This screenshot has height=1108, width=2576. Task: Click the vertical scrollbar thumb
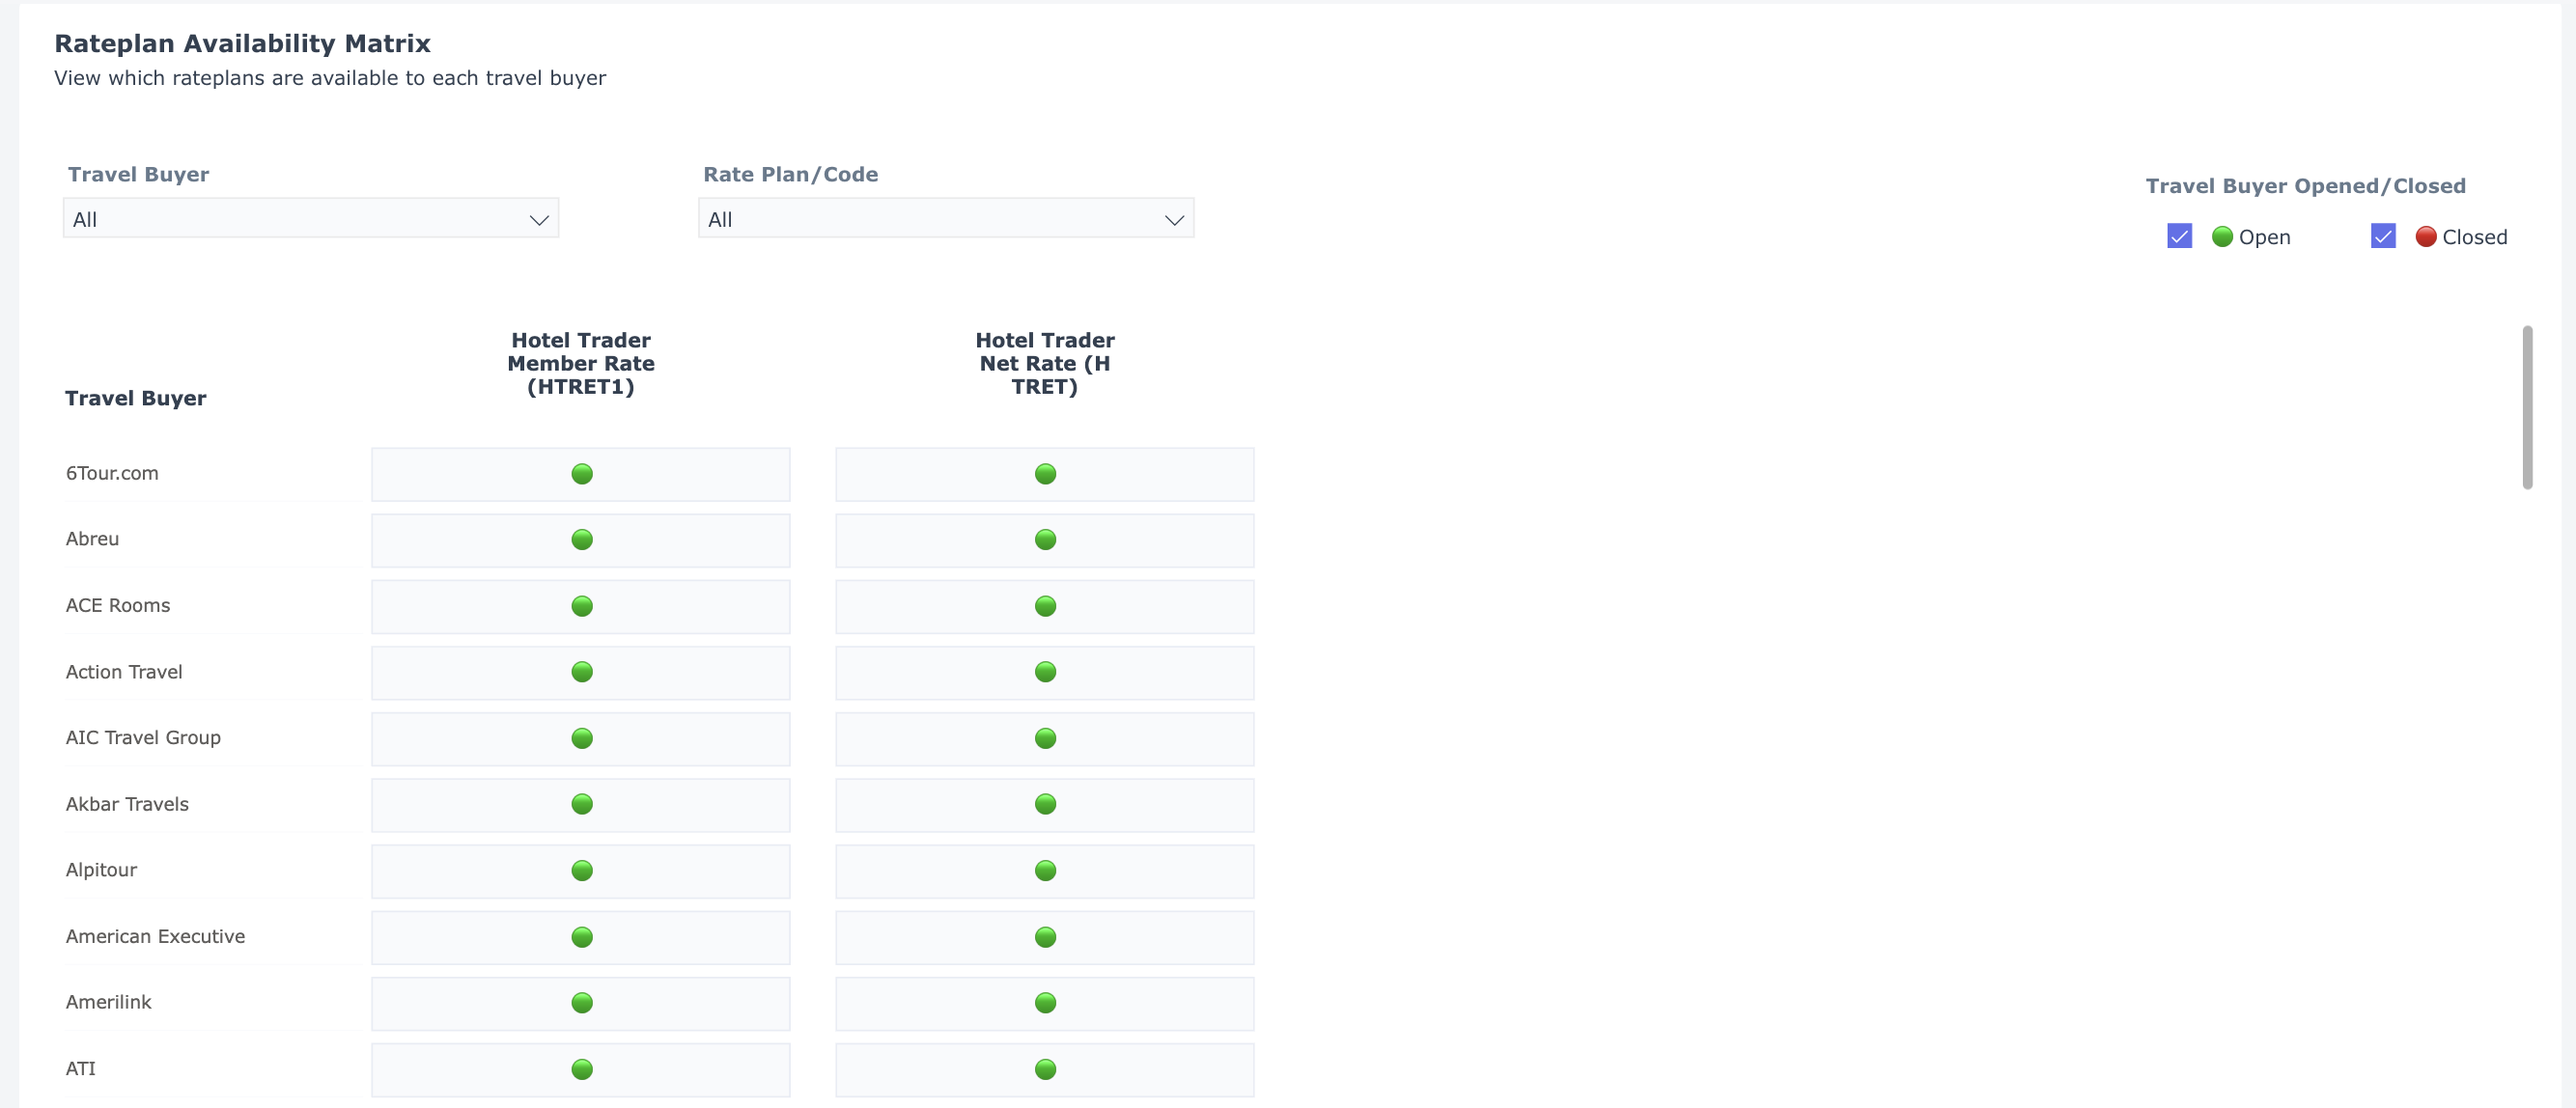(2527, 407)
